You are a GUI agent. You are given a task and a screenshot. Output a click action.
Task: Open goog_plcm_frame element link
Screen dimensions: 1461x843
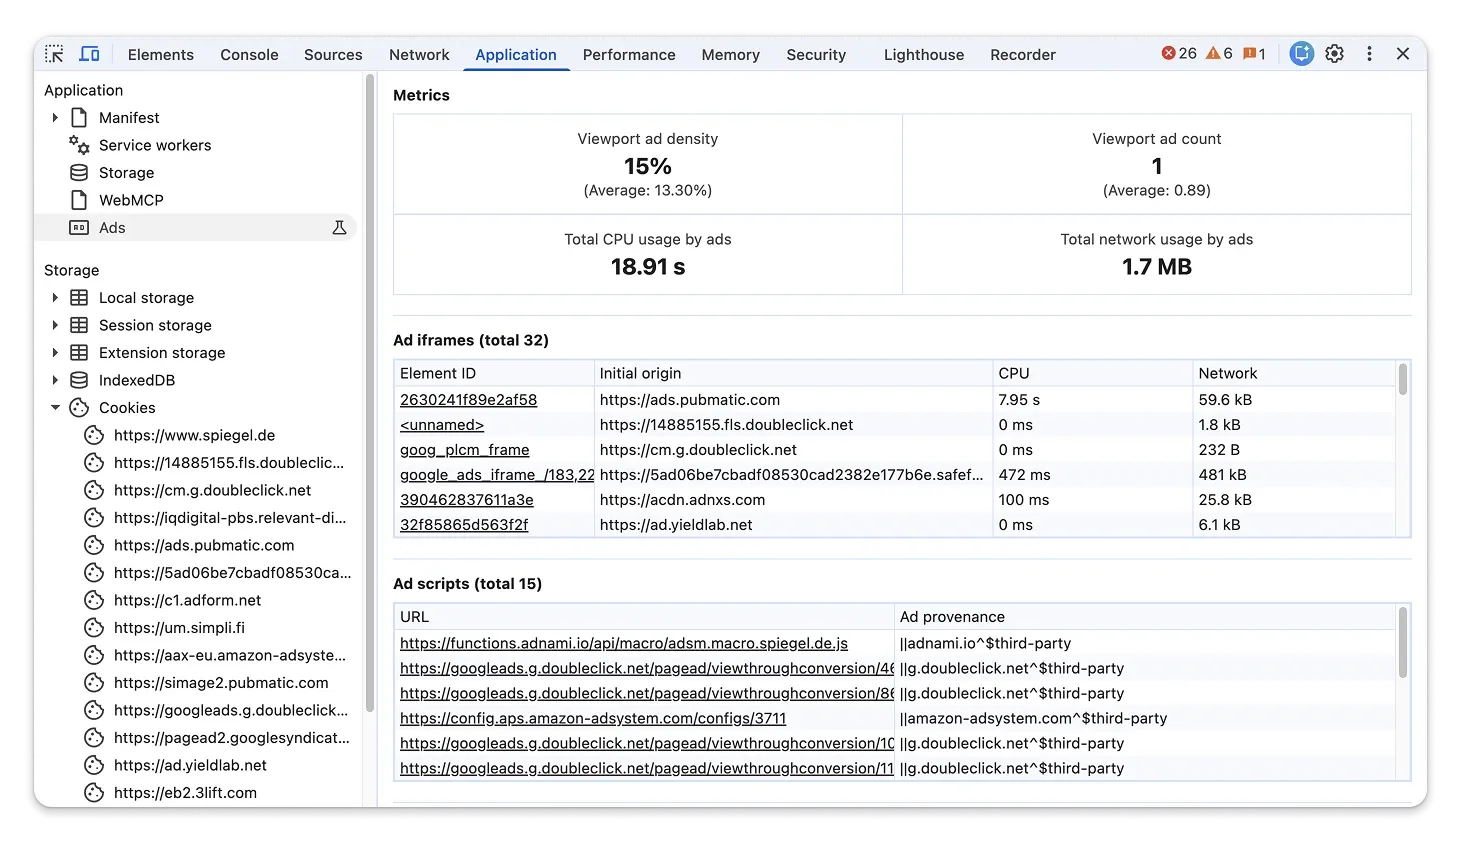(465, 450)
